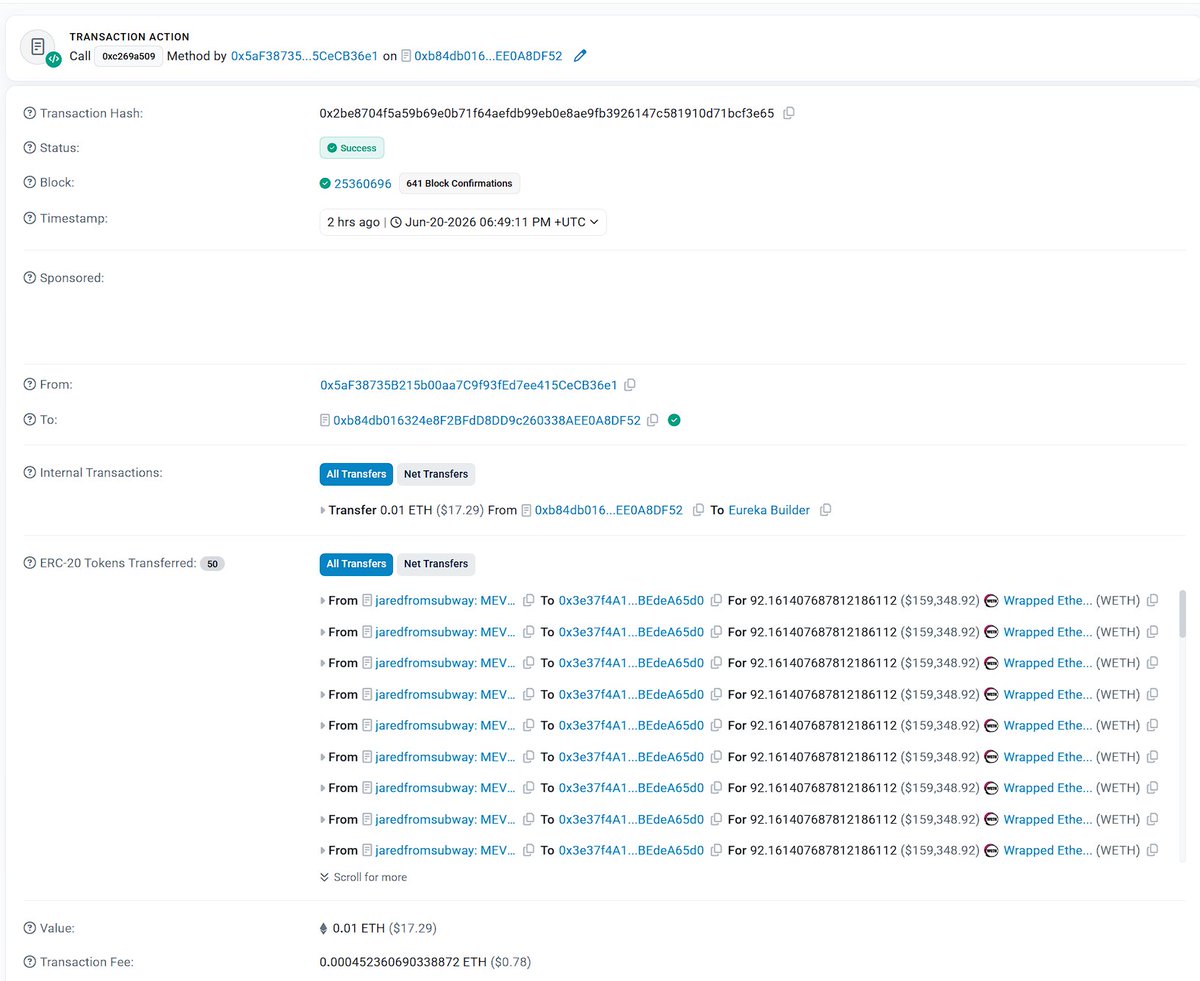The height and width of the screenshot is (981, 1200).
Task: Select Net Transfers tab under Internal Transactions
Action: pyautogui.click(x=435, y=474)
